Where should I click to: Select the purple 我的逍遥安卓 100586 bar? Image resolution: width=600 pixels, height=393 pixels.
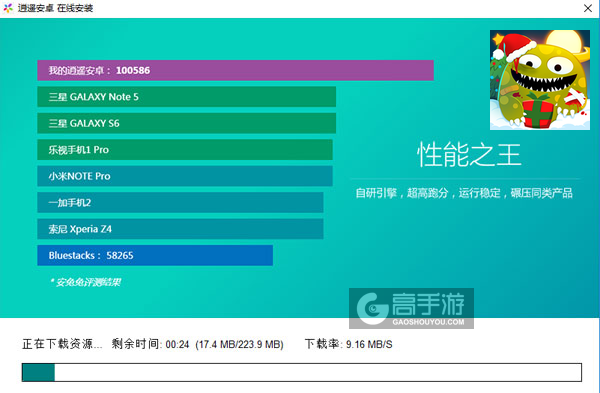pos(235,70)
